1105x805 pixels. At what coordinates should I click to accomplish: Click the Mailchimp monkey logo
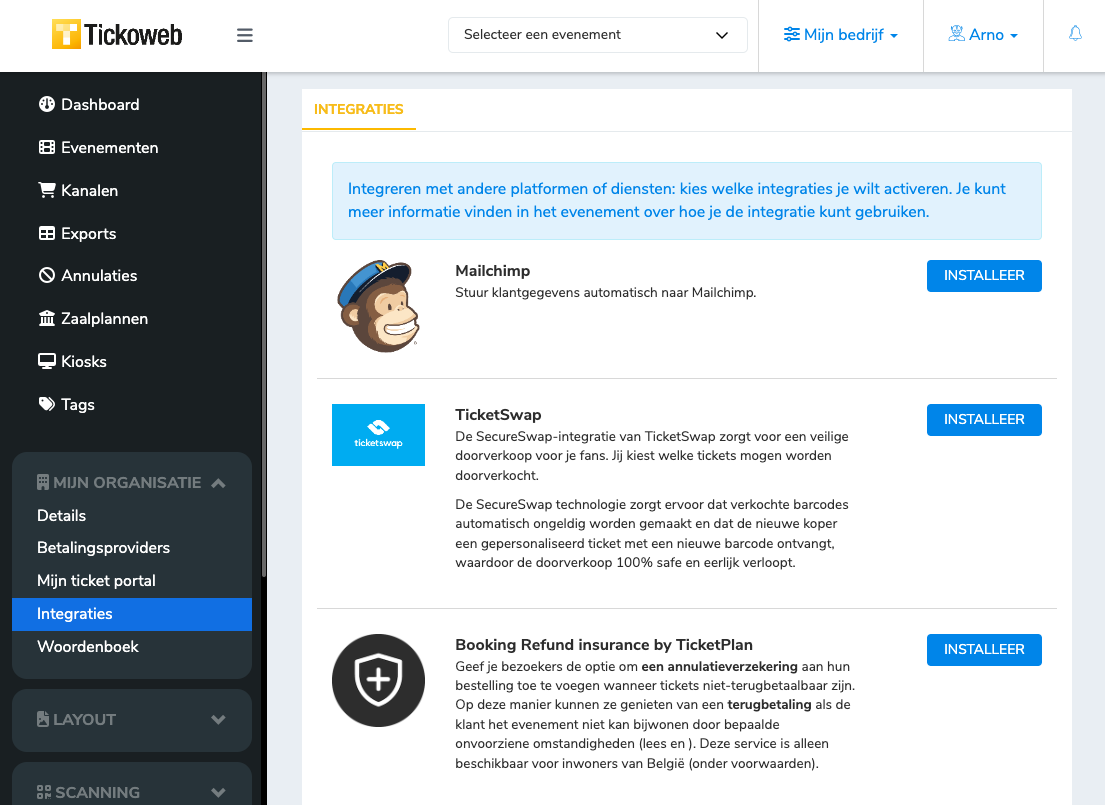click(378, 306)
